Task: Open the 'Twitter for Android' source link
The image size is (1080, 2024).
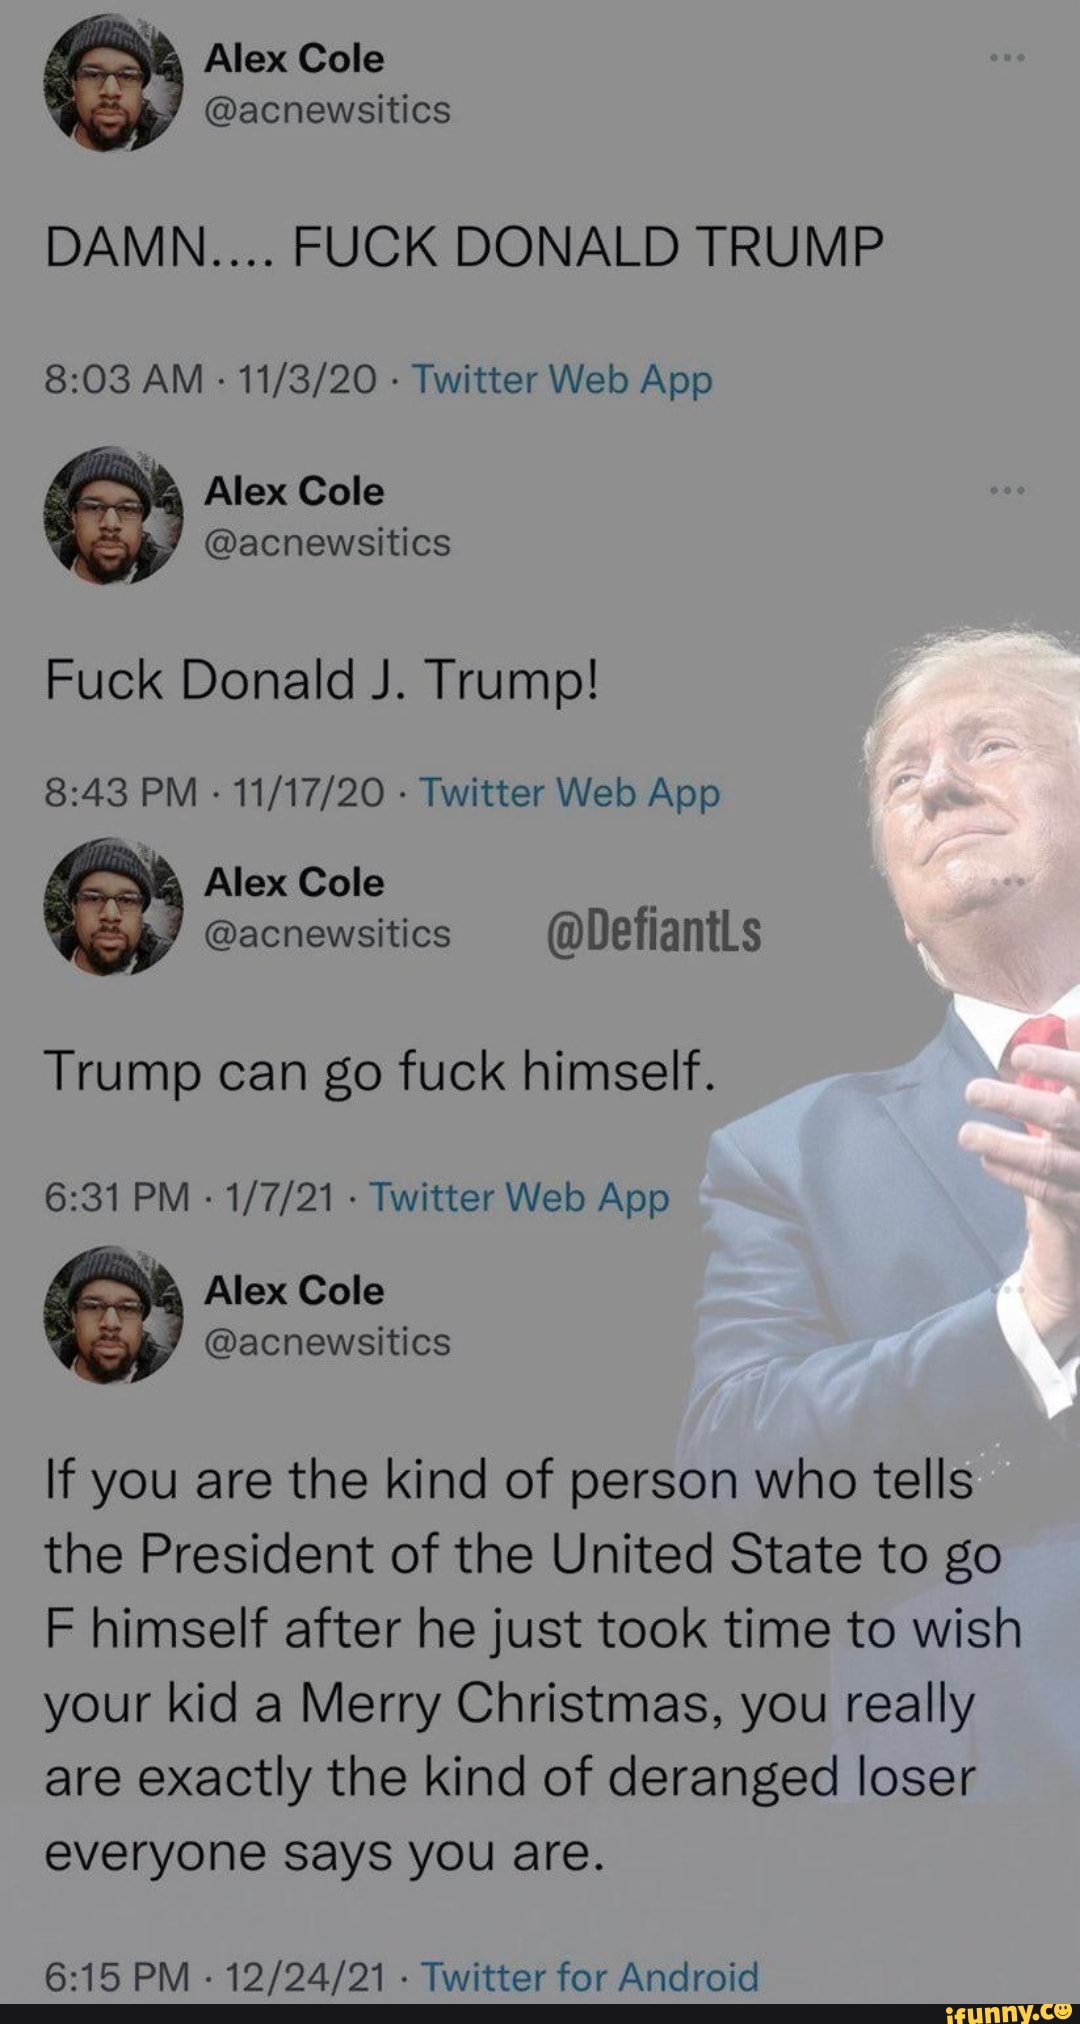Action: click(x=589, y=1976)
